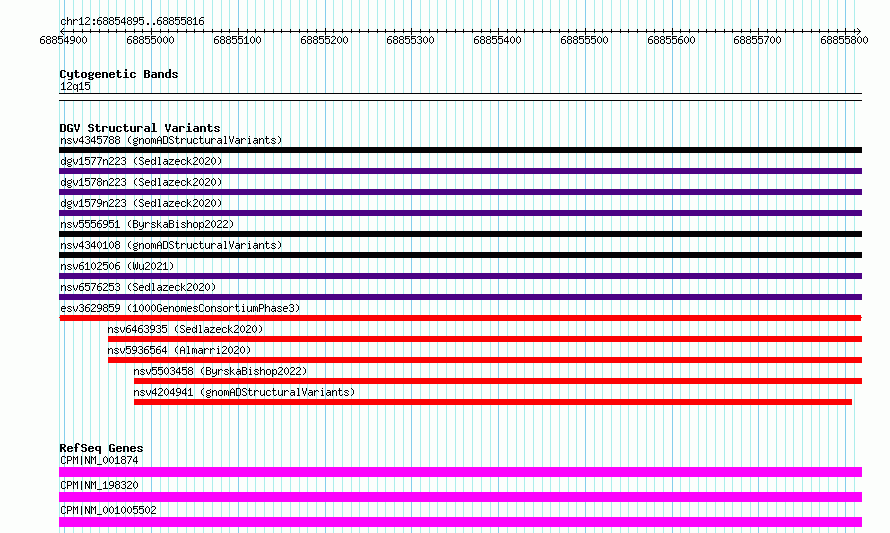Open variant nsv6463935 (Sedlazeck2020)
This screenshot has width=890, height=533.
click(185, 329)
